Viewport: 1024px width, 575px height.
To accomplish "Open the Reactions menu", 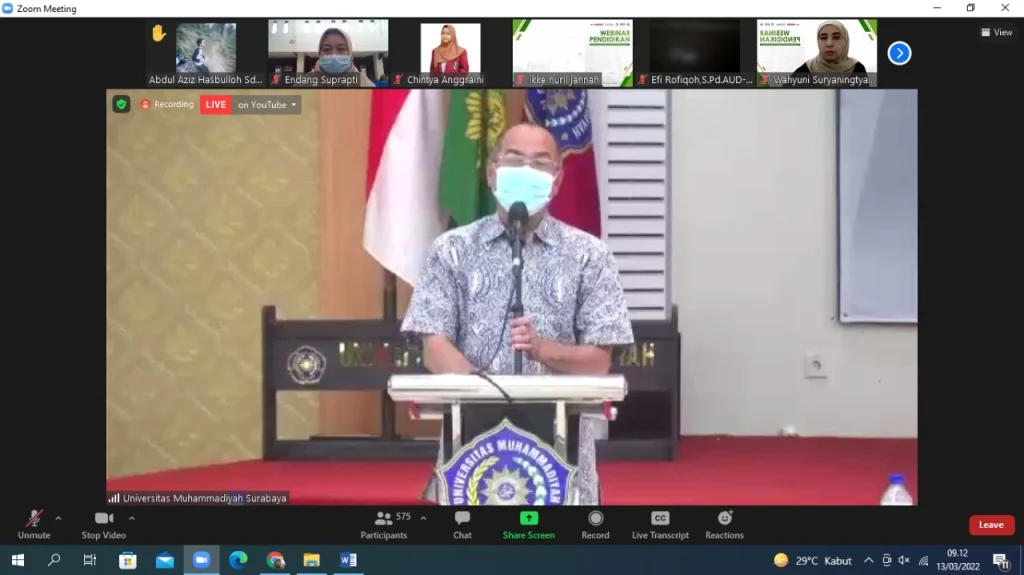I will click(x=724, y=525).
